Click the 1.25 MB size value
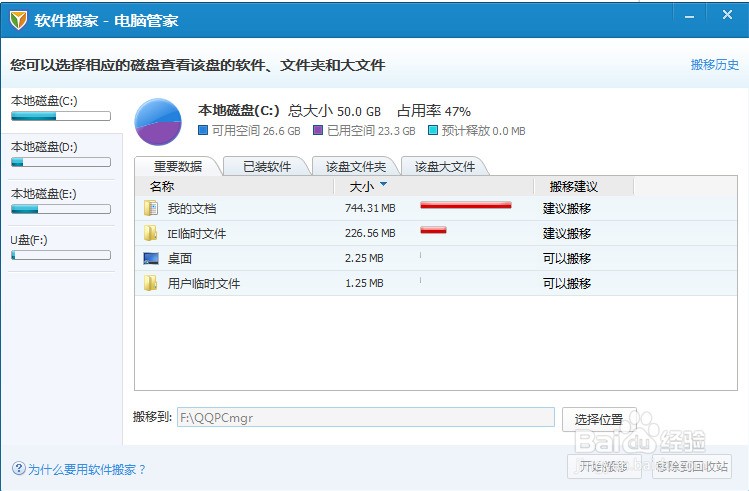Viewport: 749px width, 491px height. 364,283
